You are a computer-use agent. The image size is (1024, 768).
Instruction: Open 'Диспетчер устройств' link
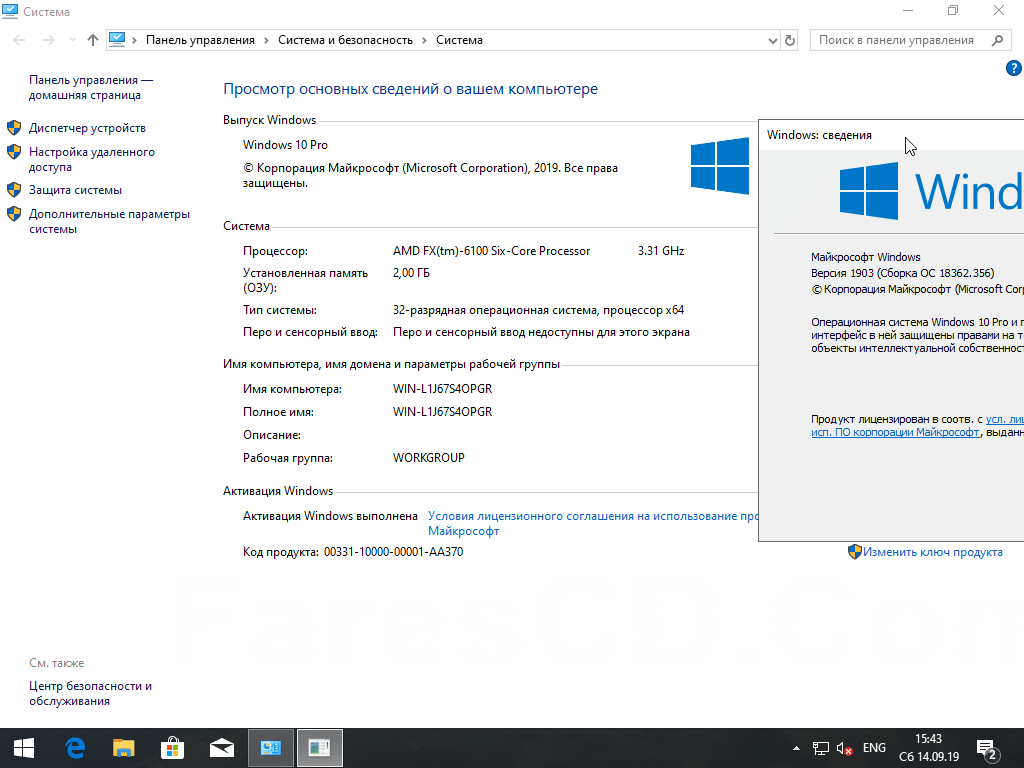pos(88,128)
